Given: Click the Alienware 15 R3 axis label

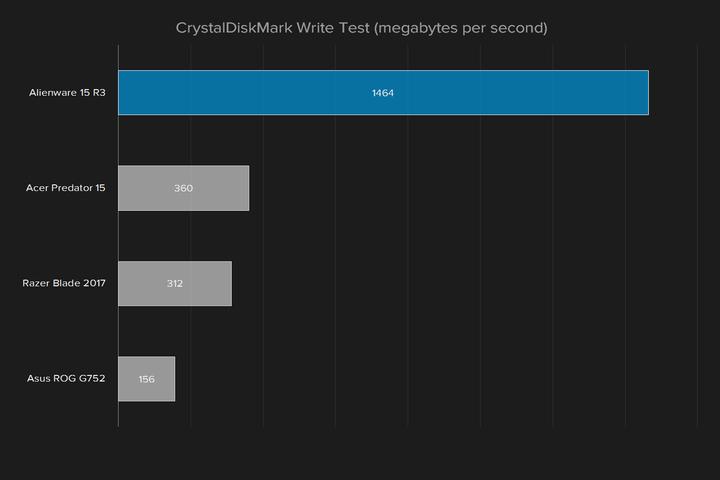Looking at the screenshot, I should pos(67,93).
